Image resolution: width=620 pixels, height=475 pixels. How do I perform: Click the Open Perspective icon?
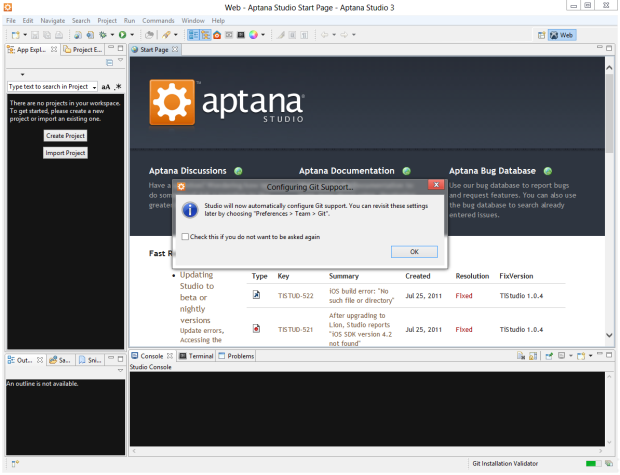tap(541, 35)
